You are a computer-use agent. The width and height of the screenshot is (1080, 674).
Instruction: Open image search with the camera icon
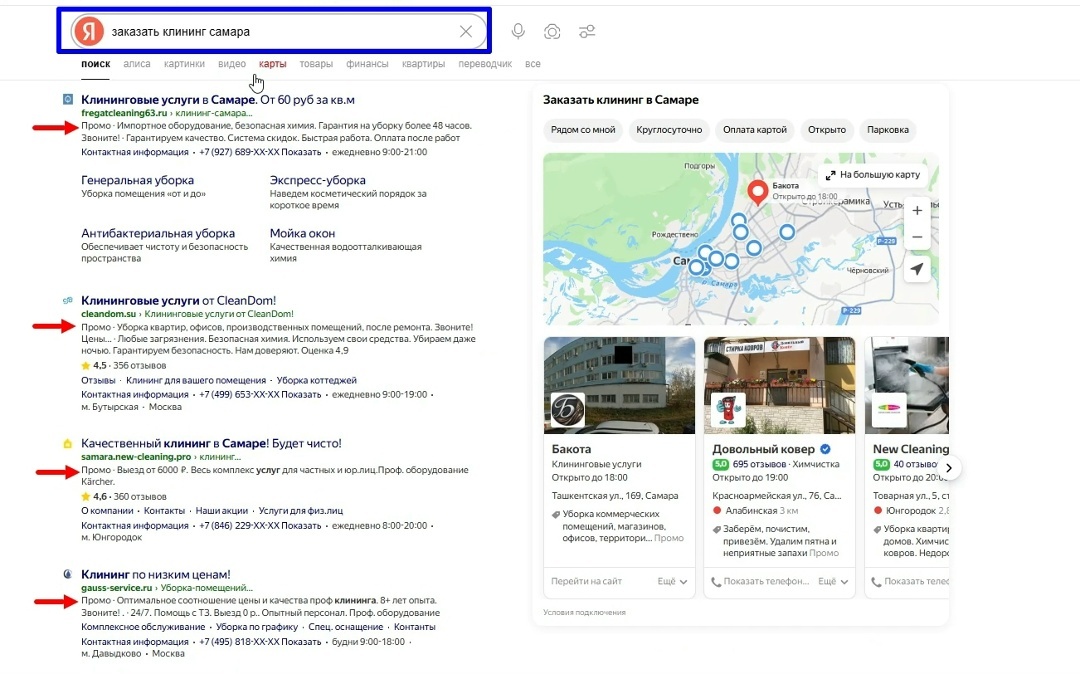(552, 32)
